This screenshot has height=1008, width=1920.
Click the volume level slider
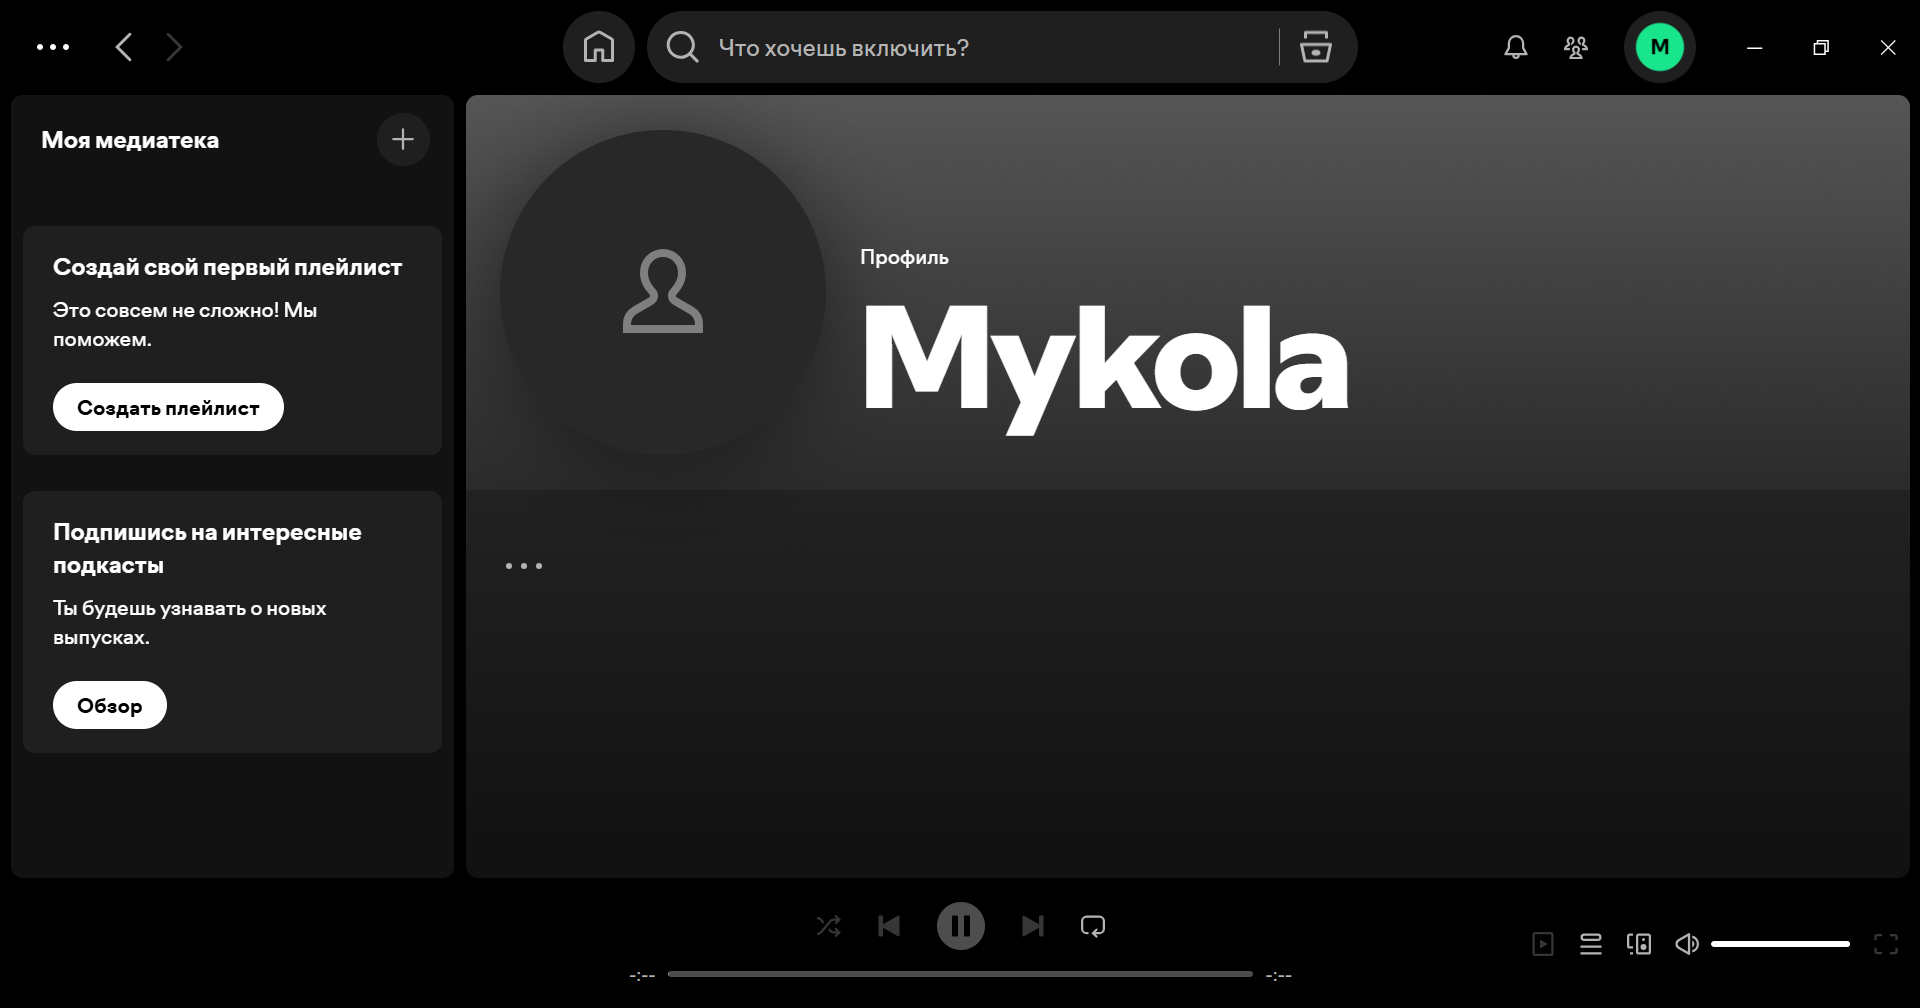point(1780,944)
